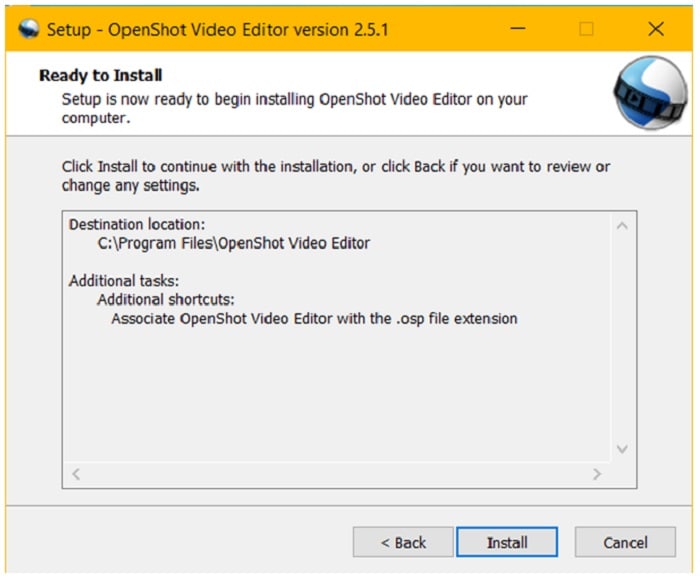
Task: Click the 'Destination location:' line
Action: (x=137, y=224)
